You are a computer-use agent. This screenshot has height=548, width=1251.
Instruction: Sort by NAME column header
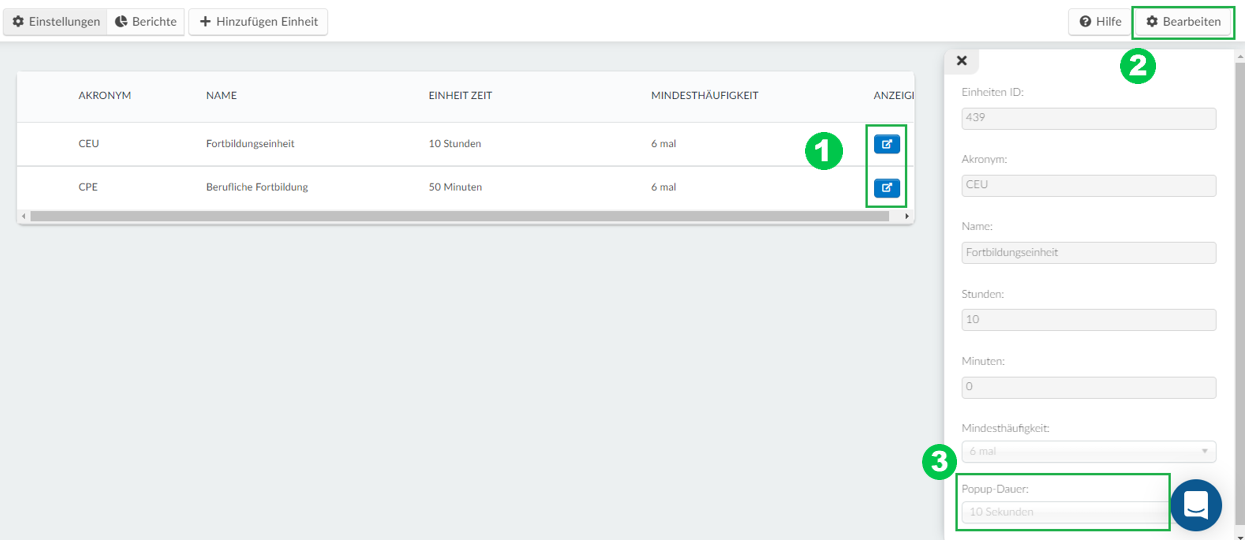[x=221, y=96]
